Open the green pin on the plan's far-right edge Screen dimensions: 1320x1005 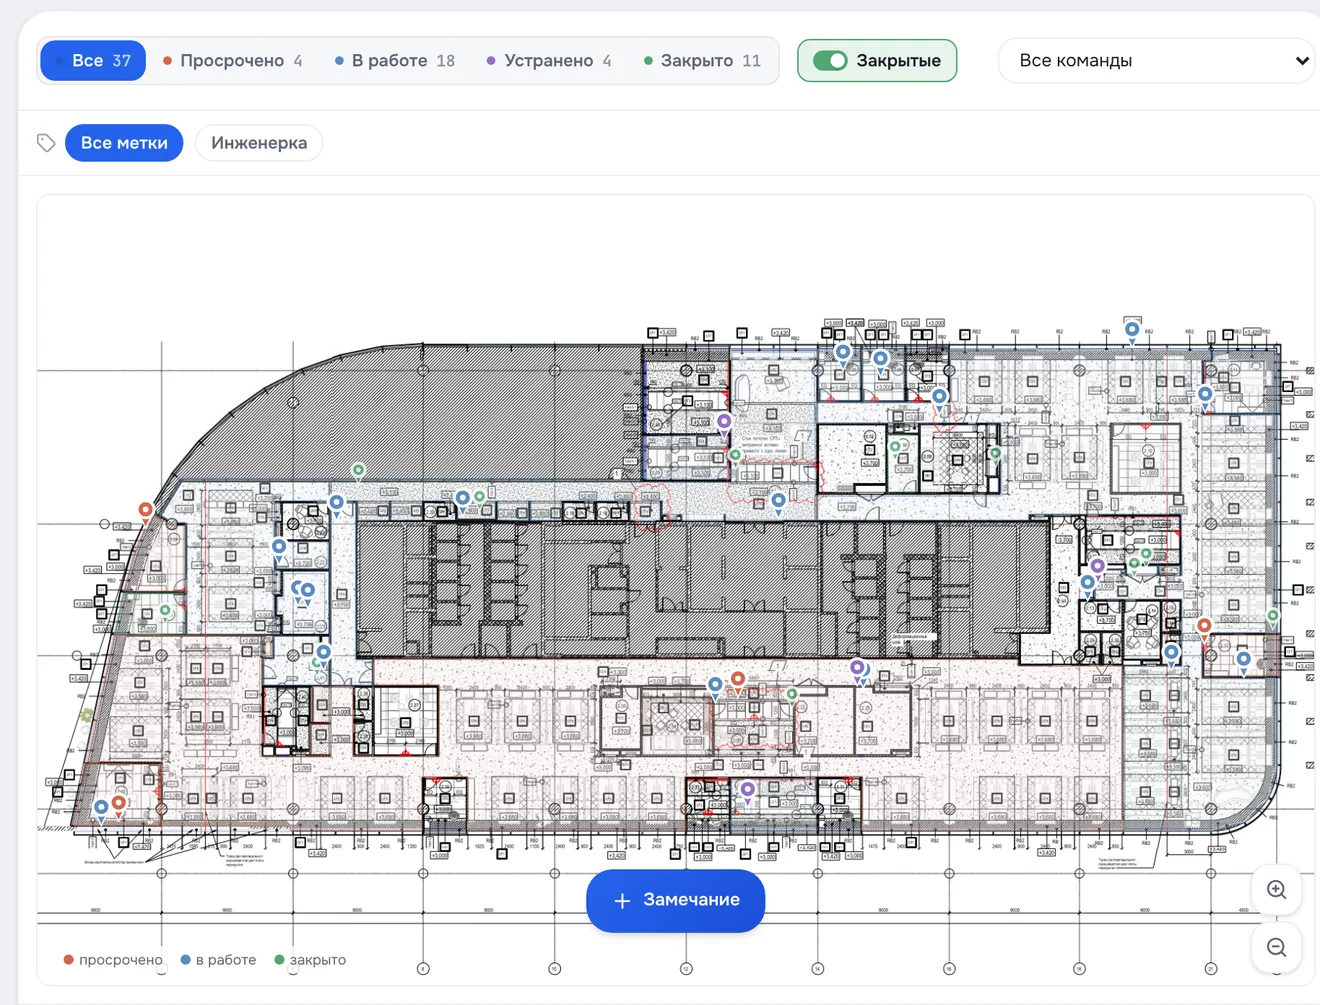pos(1273,618)
